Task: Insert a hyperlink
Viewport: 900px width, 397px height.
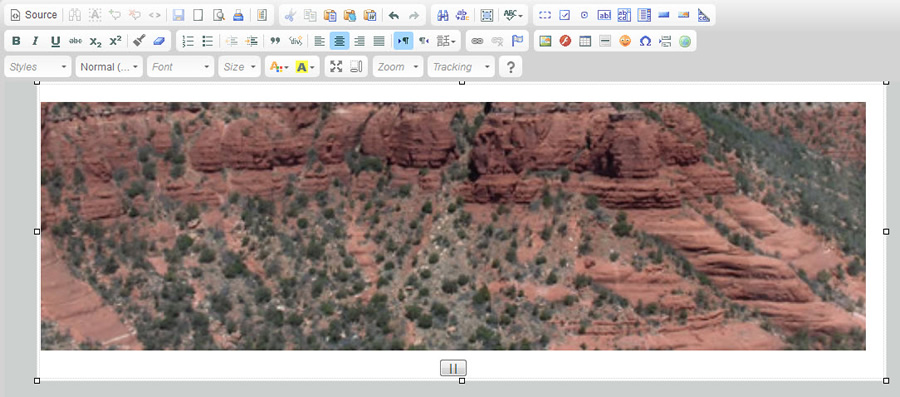Action: pos(477,41)
